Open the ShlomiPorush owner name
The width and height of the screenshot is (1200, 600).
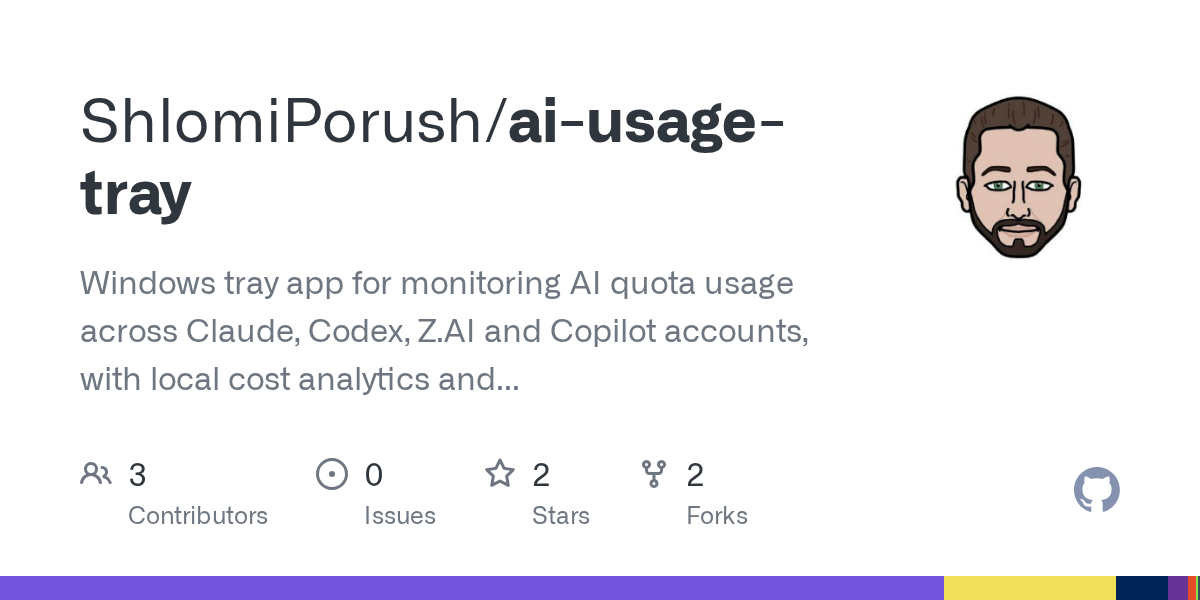coord(288,122)
